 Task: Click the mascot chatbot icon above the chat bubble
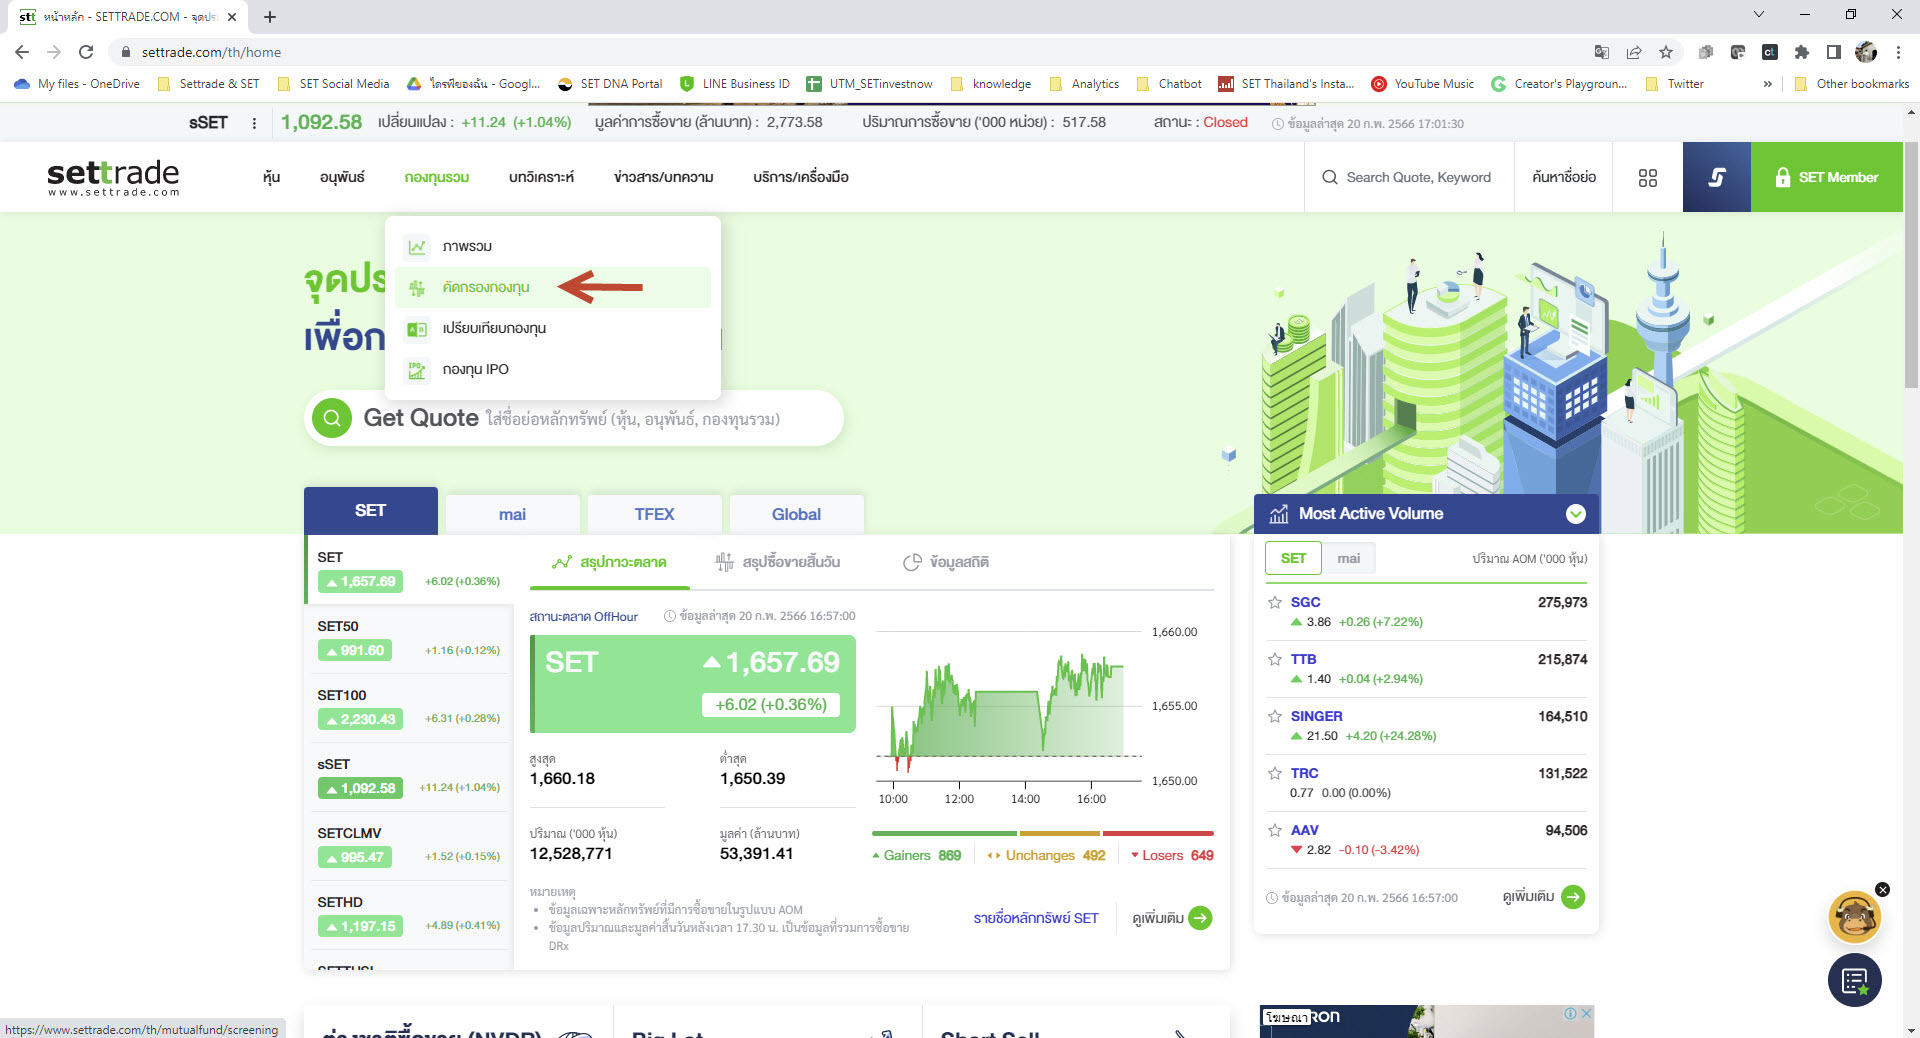(x=1855, y=917)
